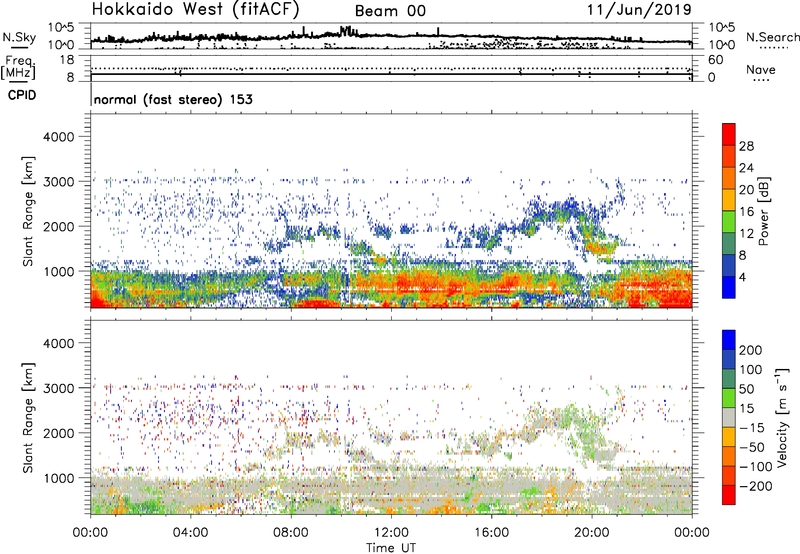Pick the velocity colorbar segment between -50 and -100
This screenshot has height=554, width=800.
point(729,456)
